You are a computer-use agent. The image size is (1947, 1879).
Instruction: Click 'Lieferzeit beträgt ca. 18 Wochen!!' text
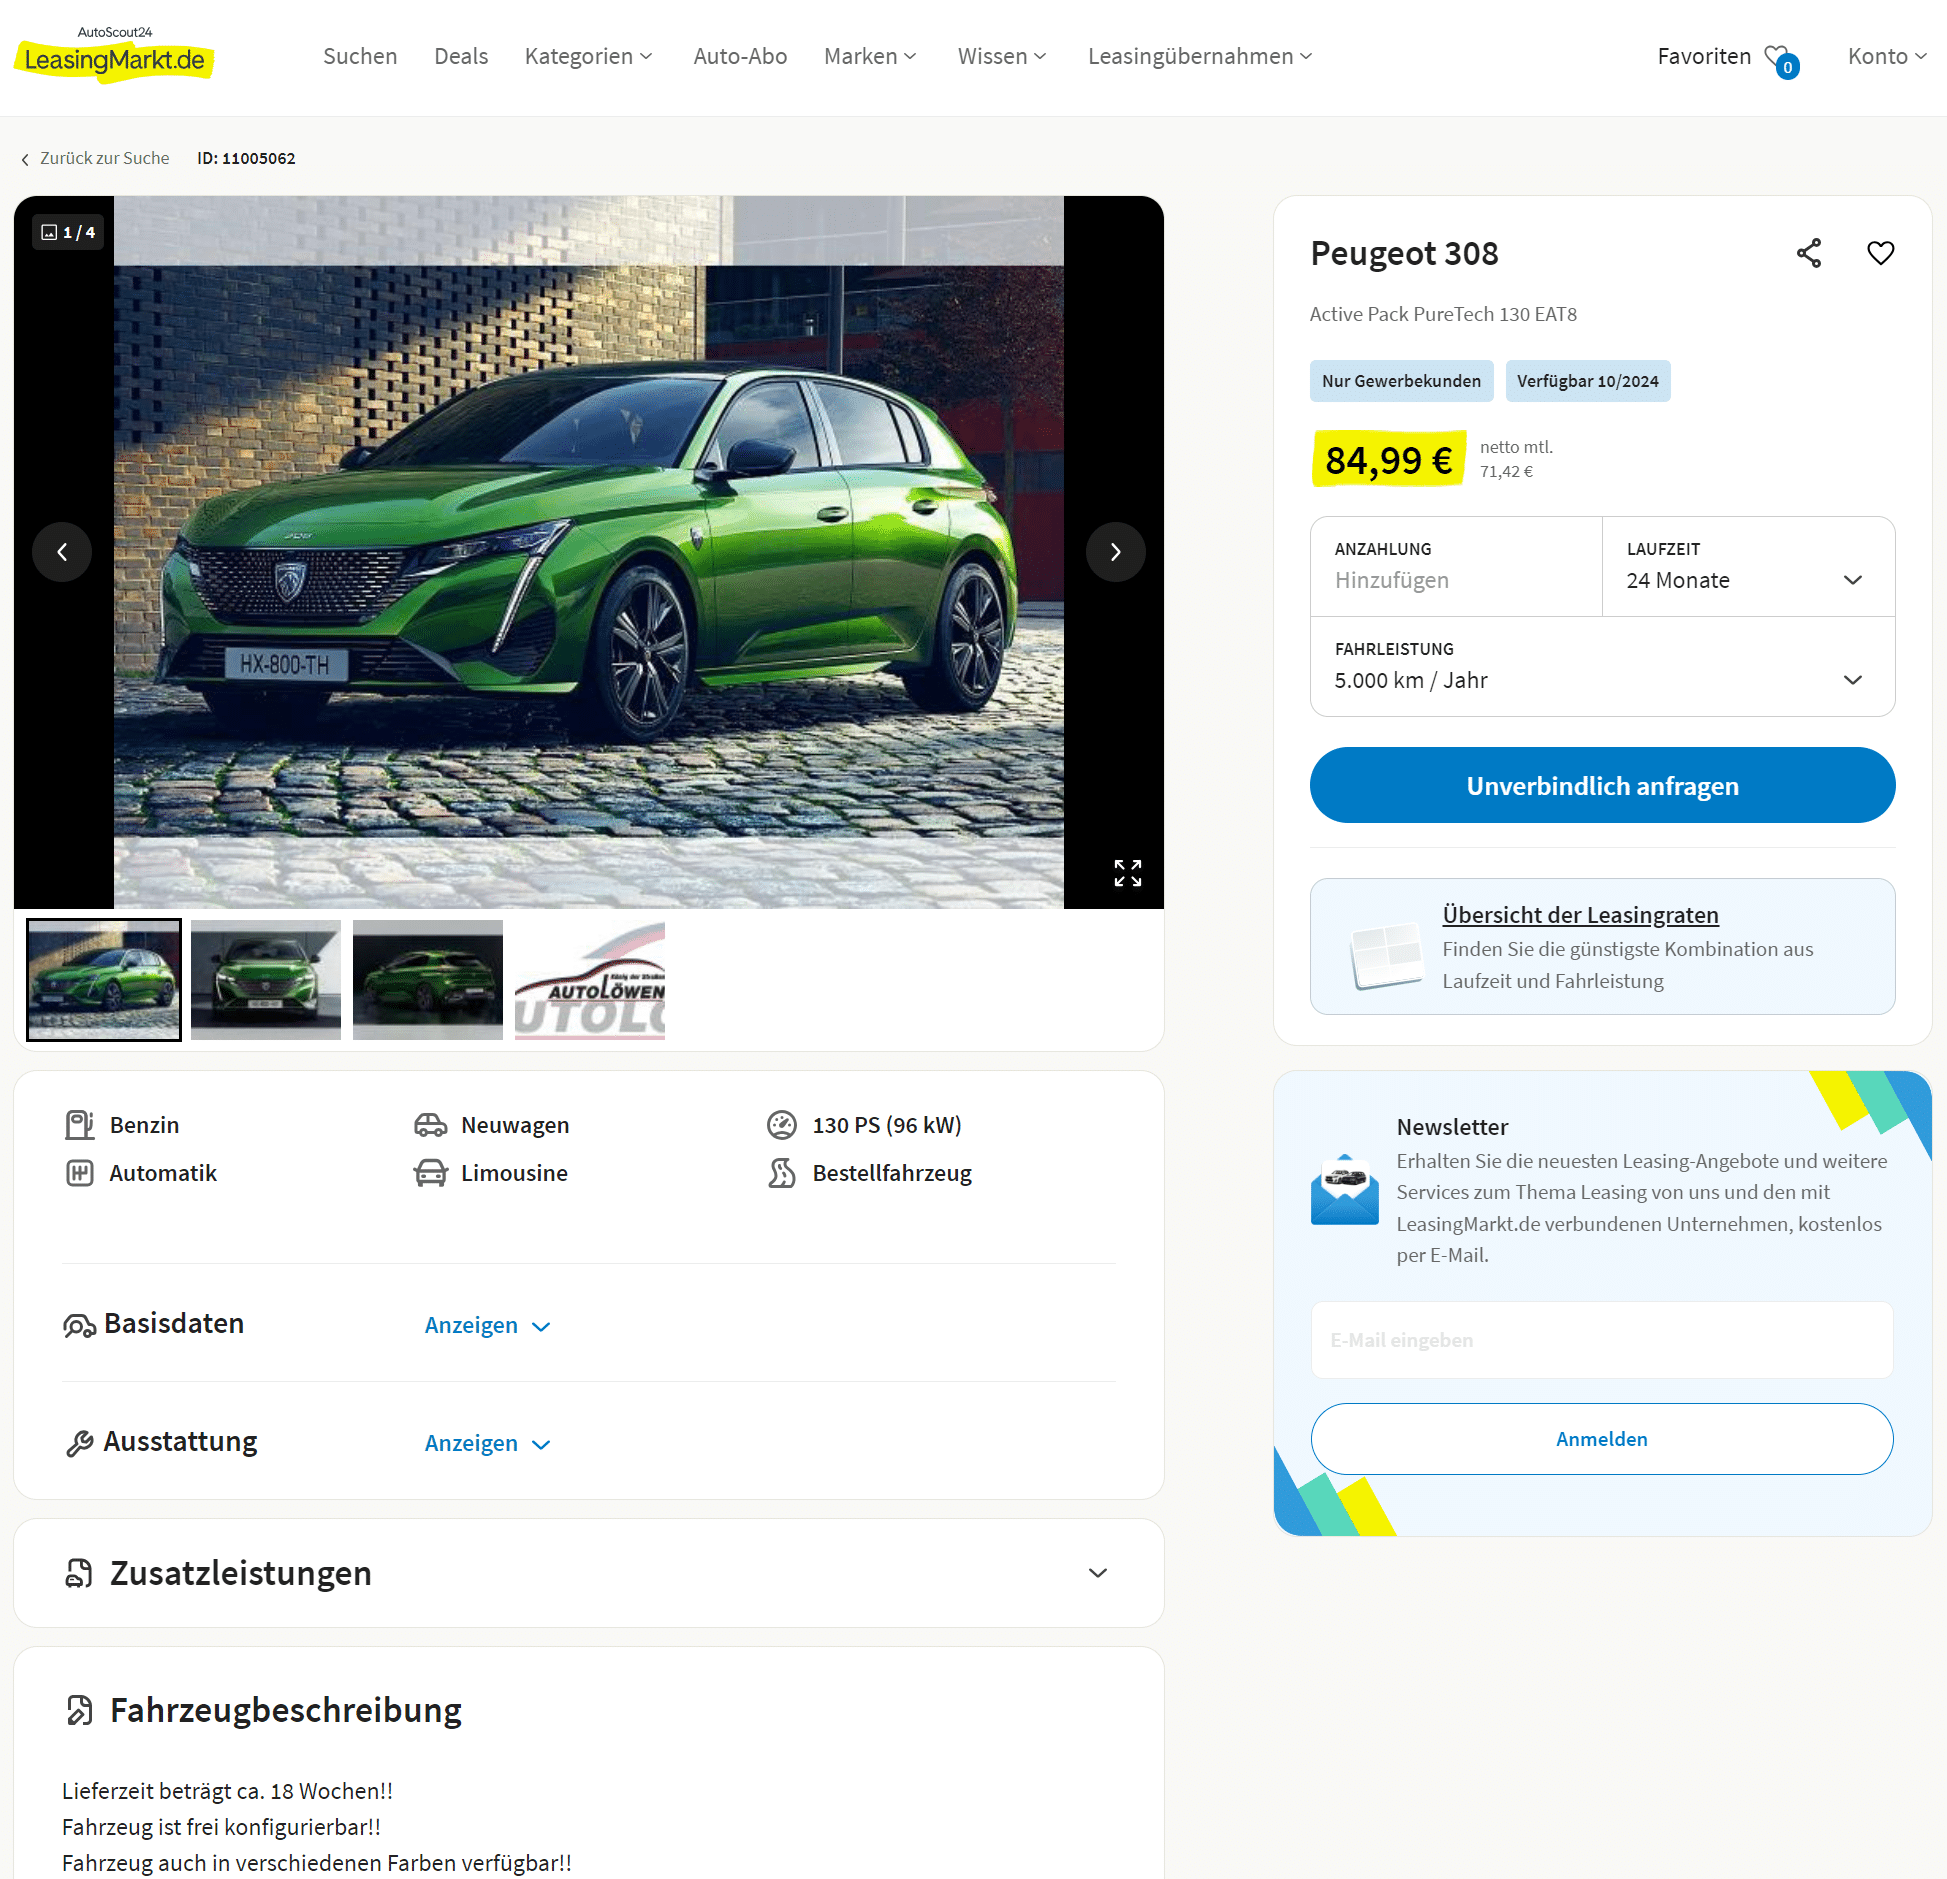227,1791
